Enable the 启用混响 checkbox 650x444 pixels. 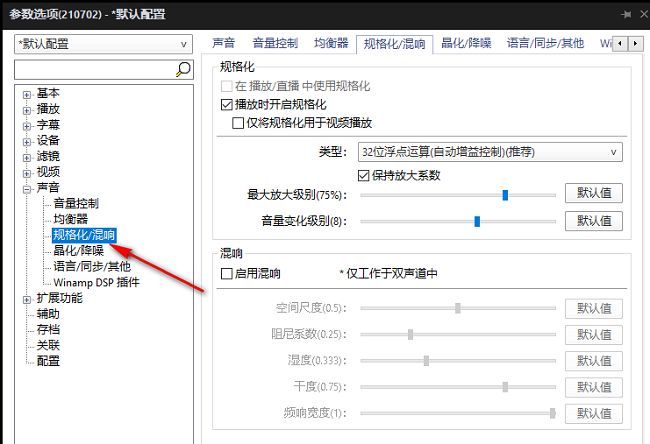coord(227,273)
